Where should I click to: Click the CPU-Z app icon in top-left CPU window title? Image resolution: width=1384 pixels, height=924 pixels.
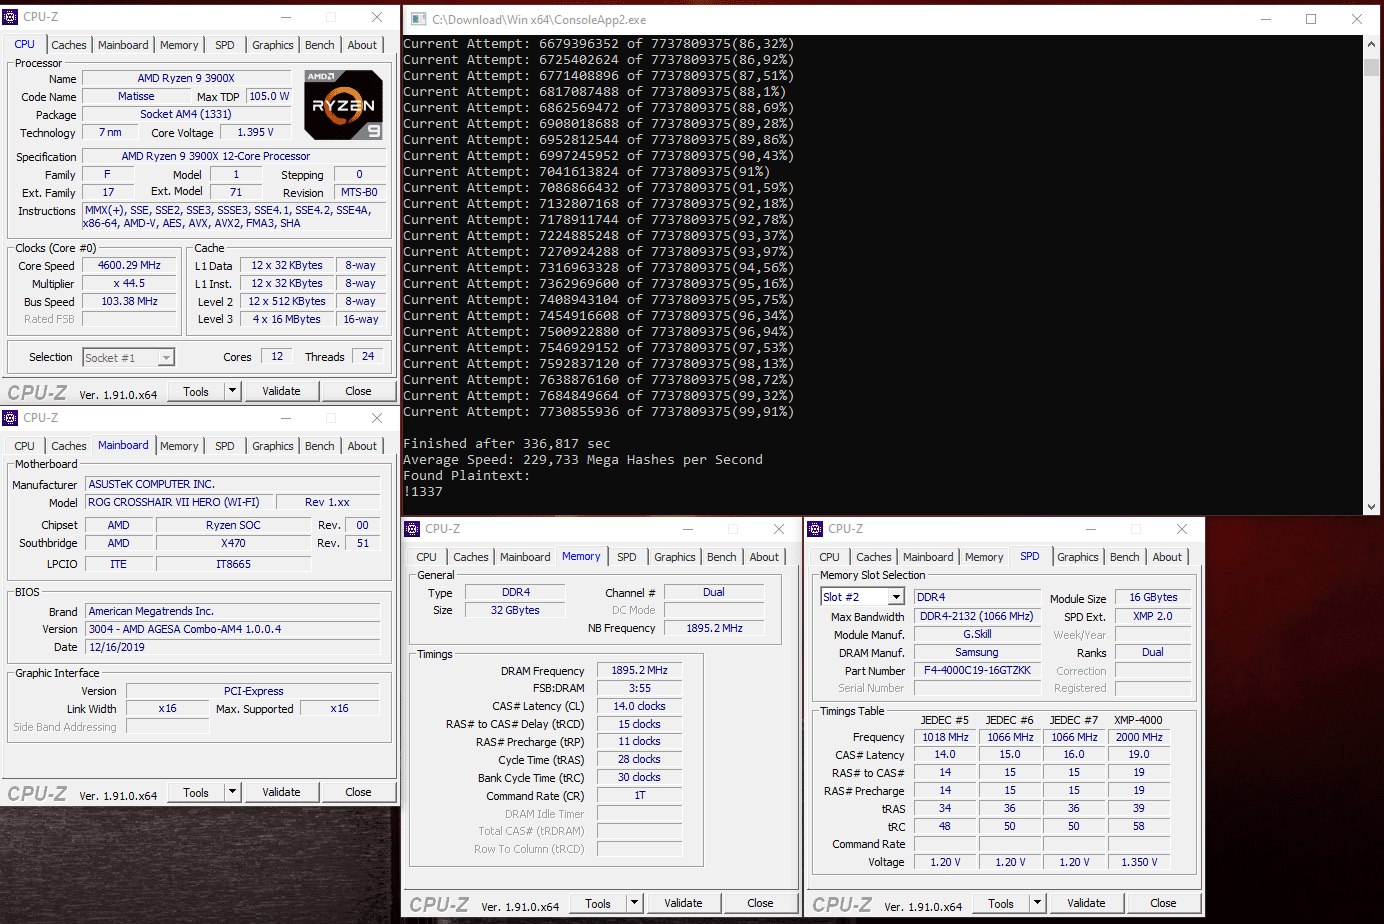11,17
